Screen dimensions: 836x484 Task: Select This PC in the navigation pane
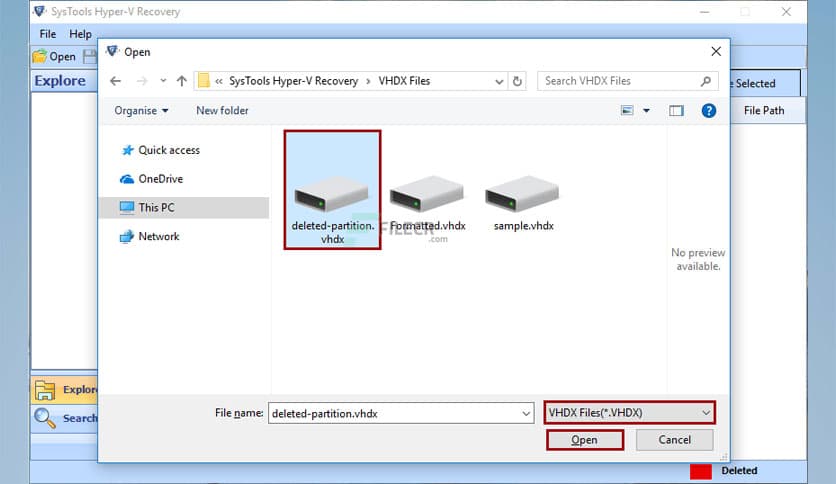tap(183, 207)
